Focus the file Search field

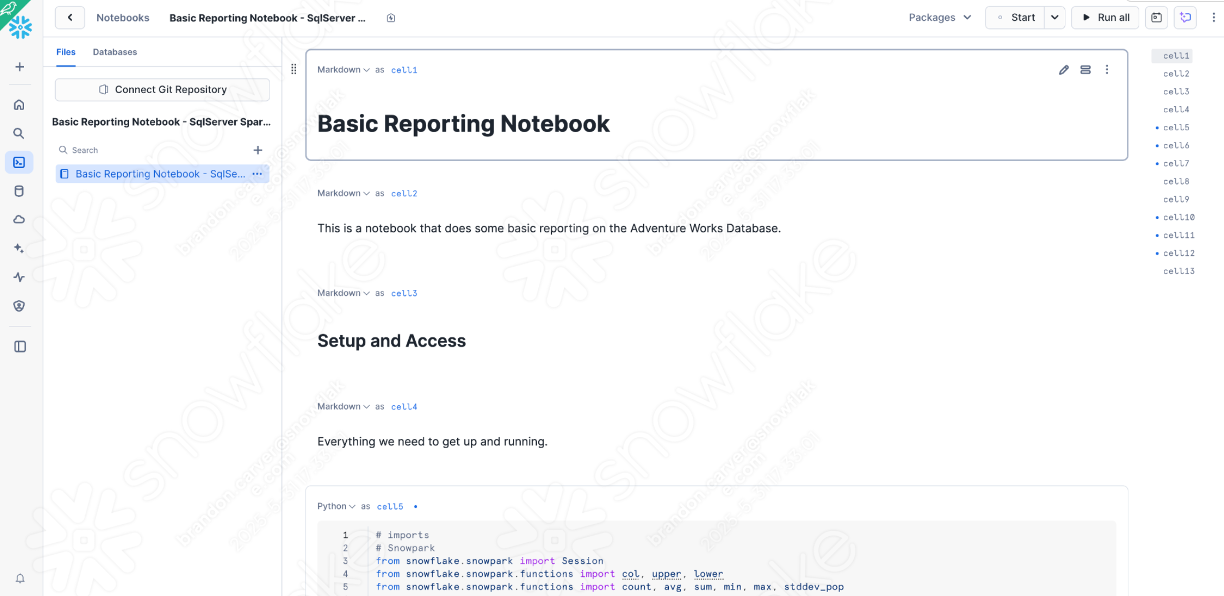point(150,150)
